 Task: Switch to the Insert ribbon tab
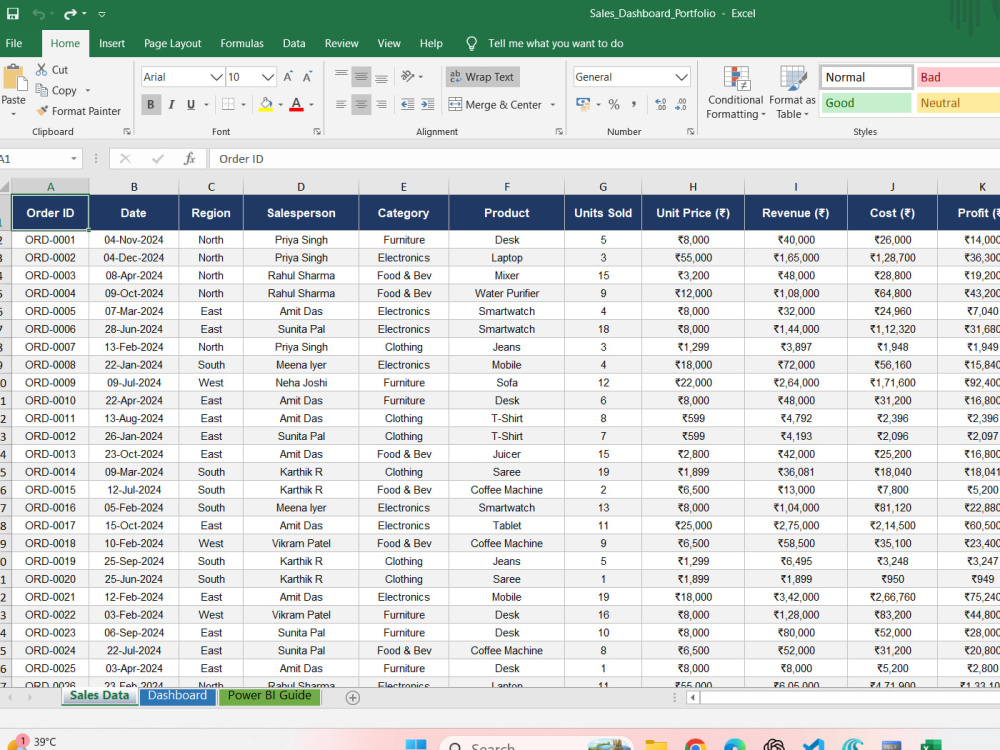click(x=112, y=43)
